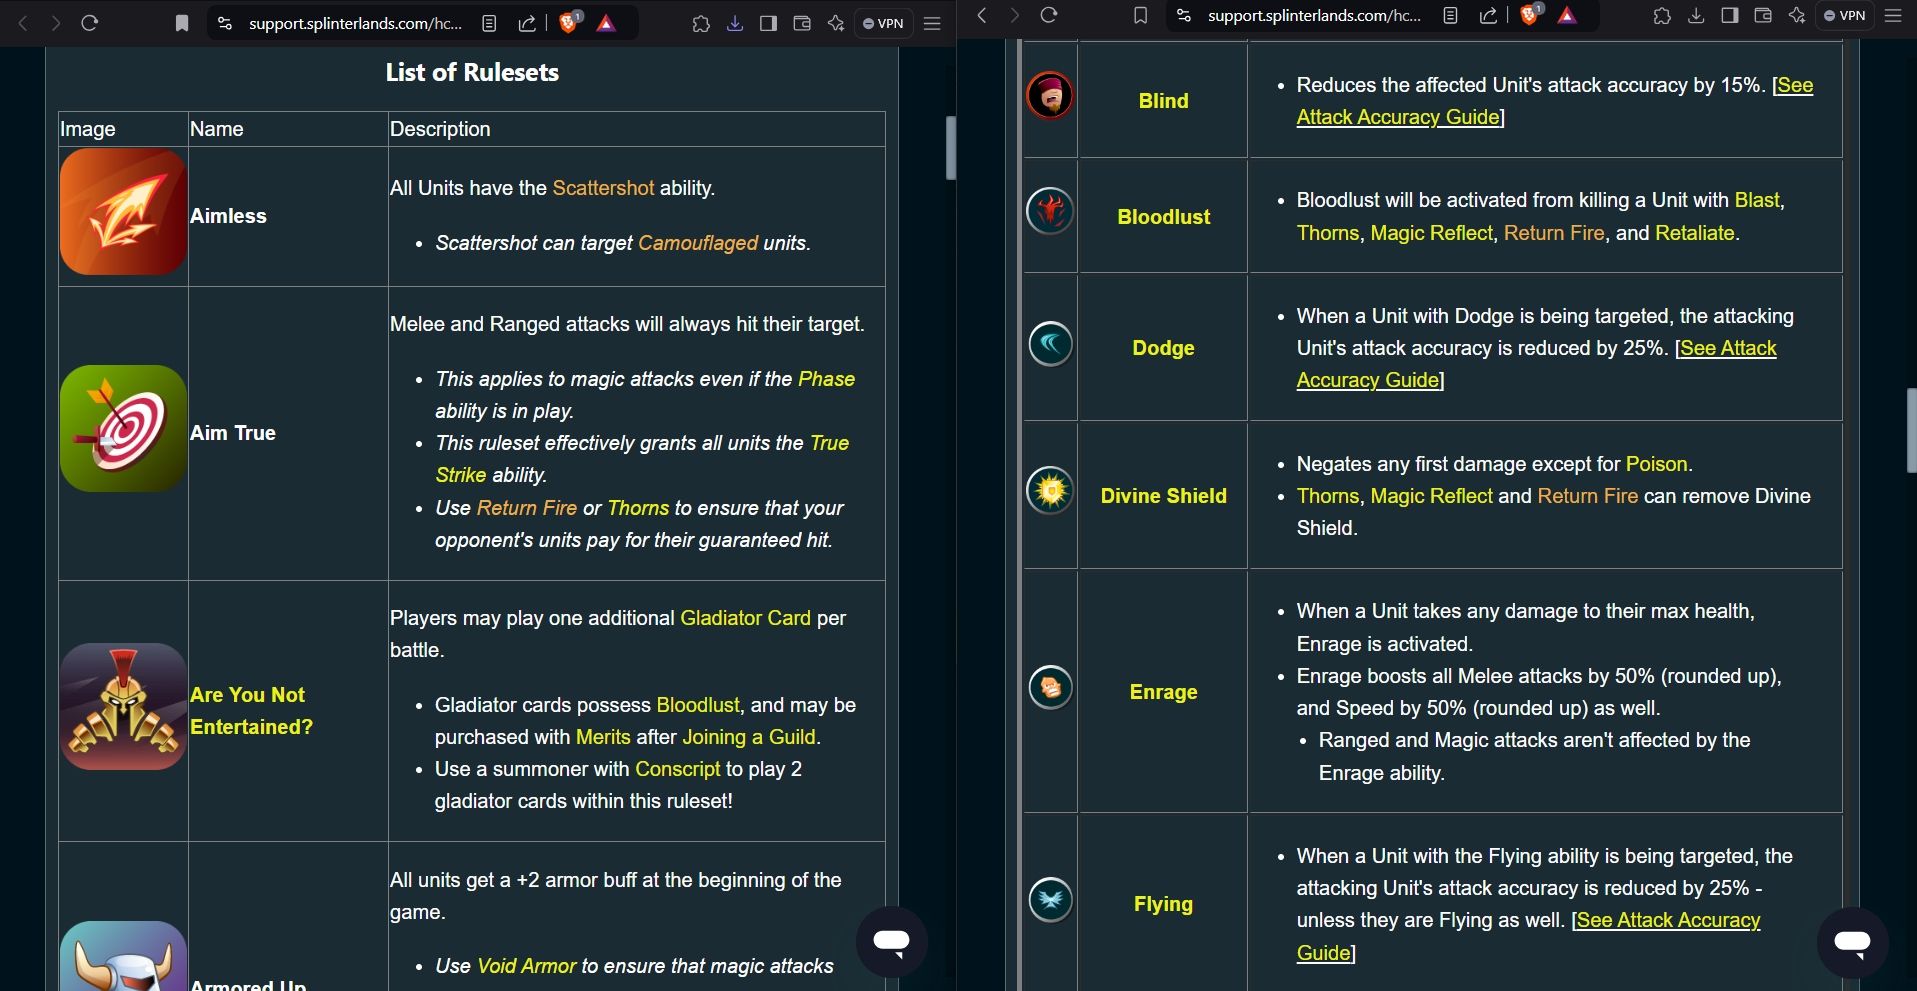Open Brave Rewards triangle in left browser window

point(606,23)
